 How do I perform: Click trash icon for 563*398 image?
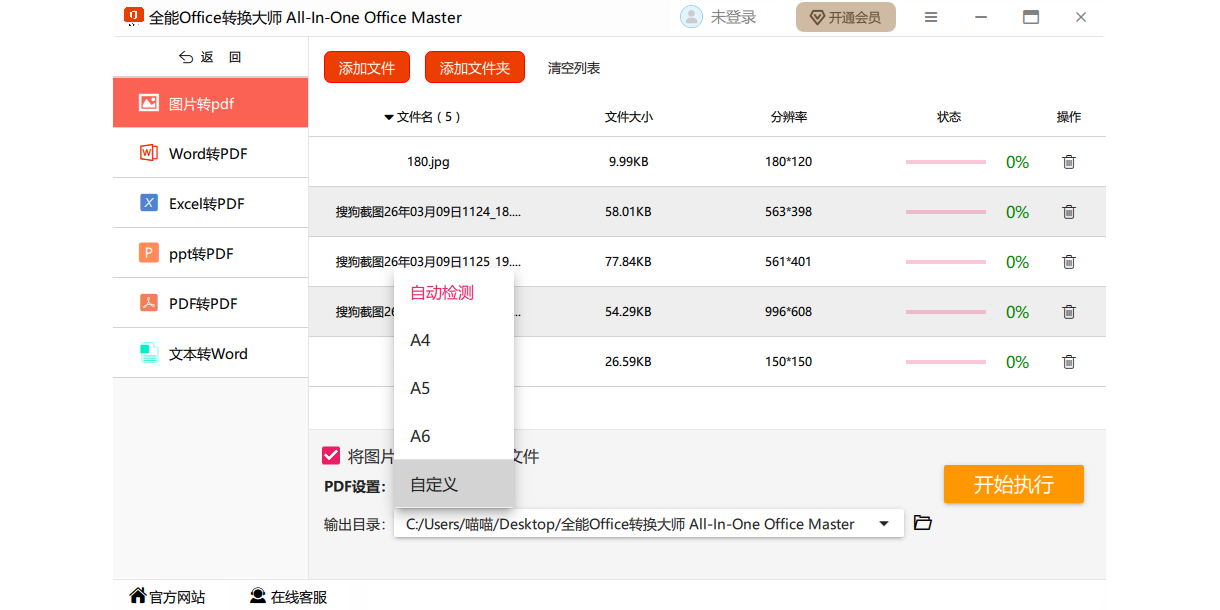coord(1068,212)
